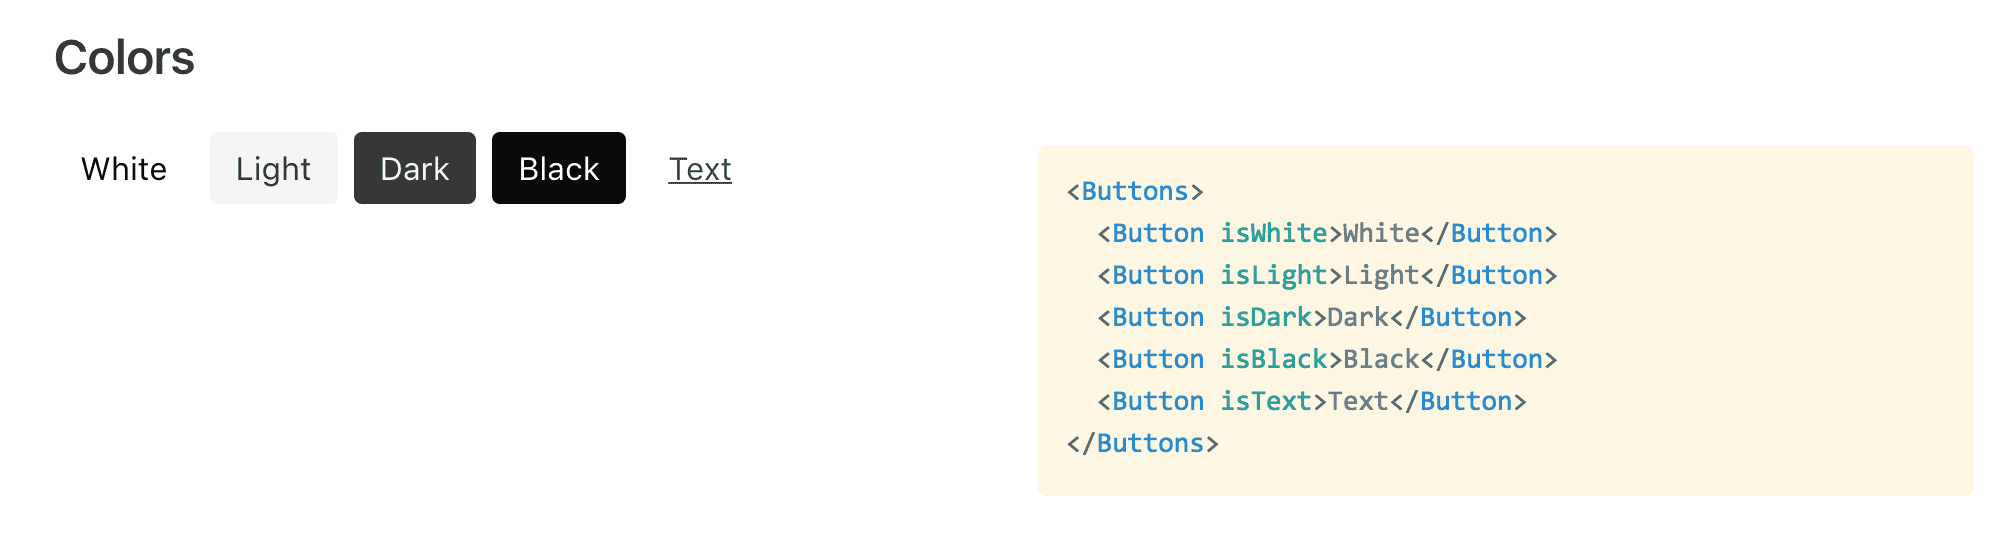Click the underlined Text button
This screenshot has width=2006, height=534.
700,168
